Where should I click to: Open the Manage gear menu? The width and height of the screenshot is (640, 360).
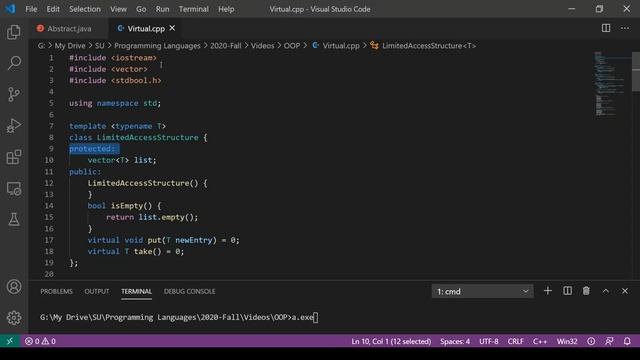tap(14, 318)
